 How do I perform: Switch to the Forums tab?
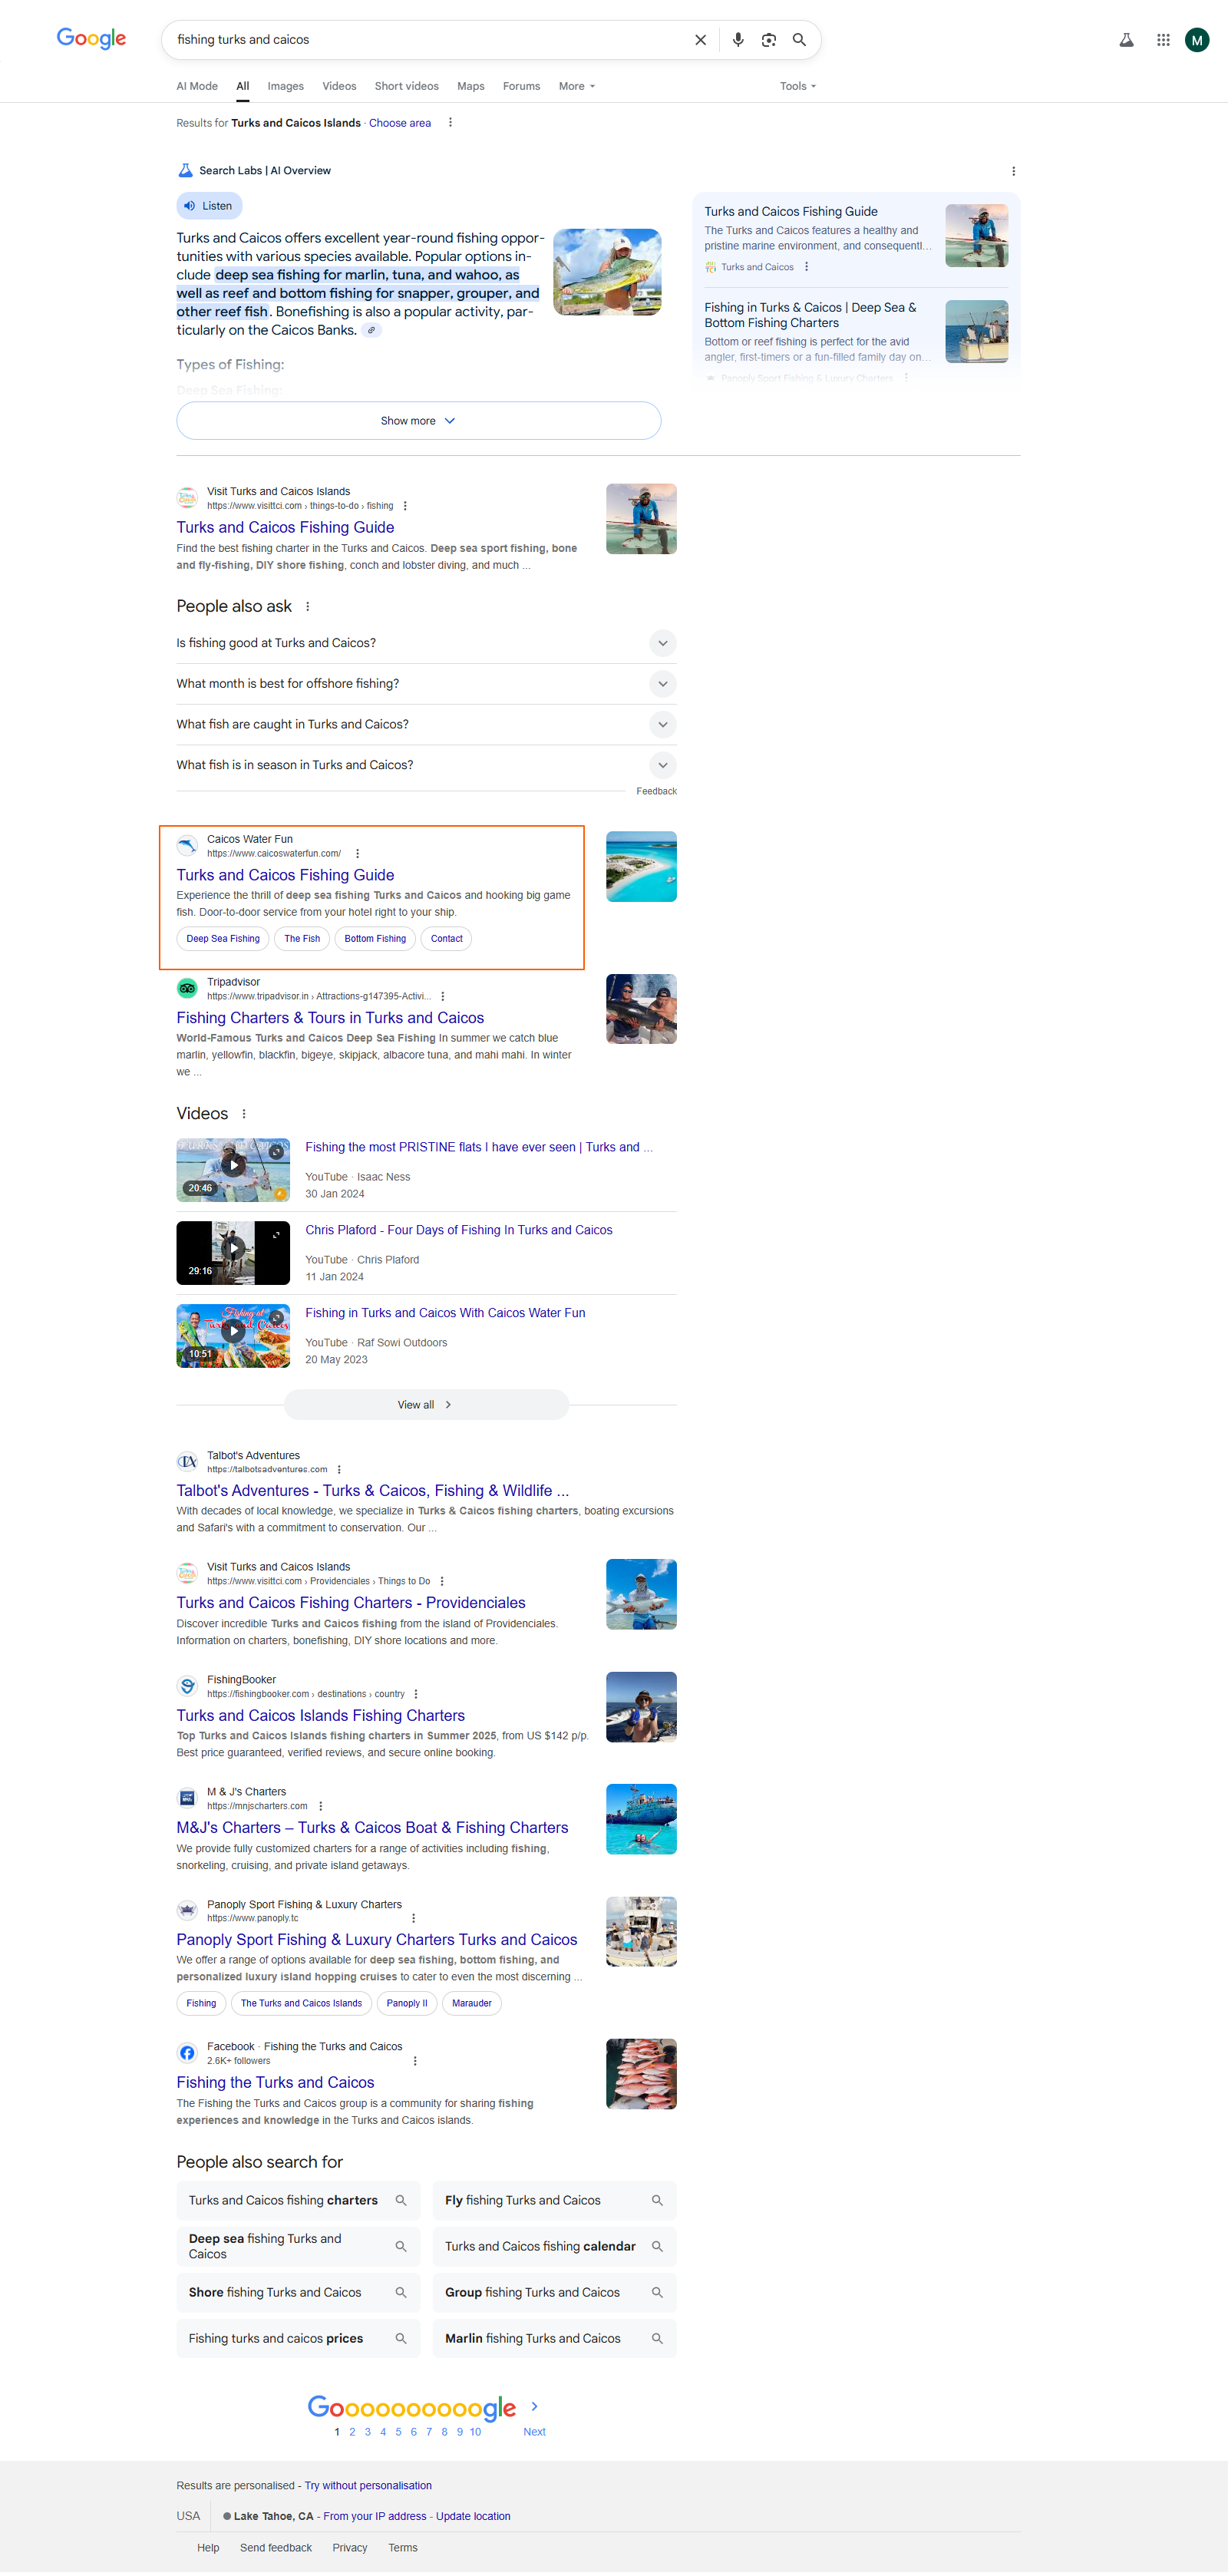click(x=521, y=86)
